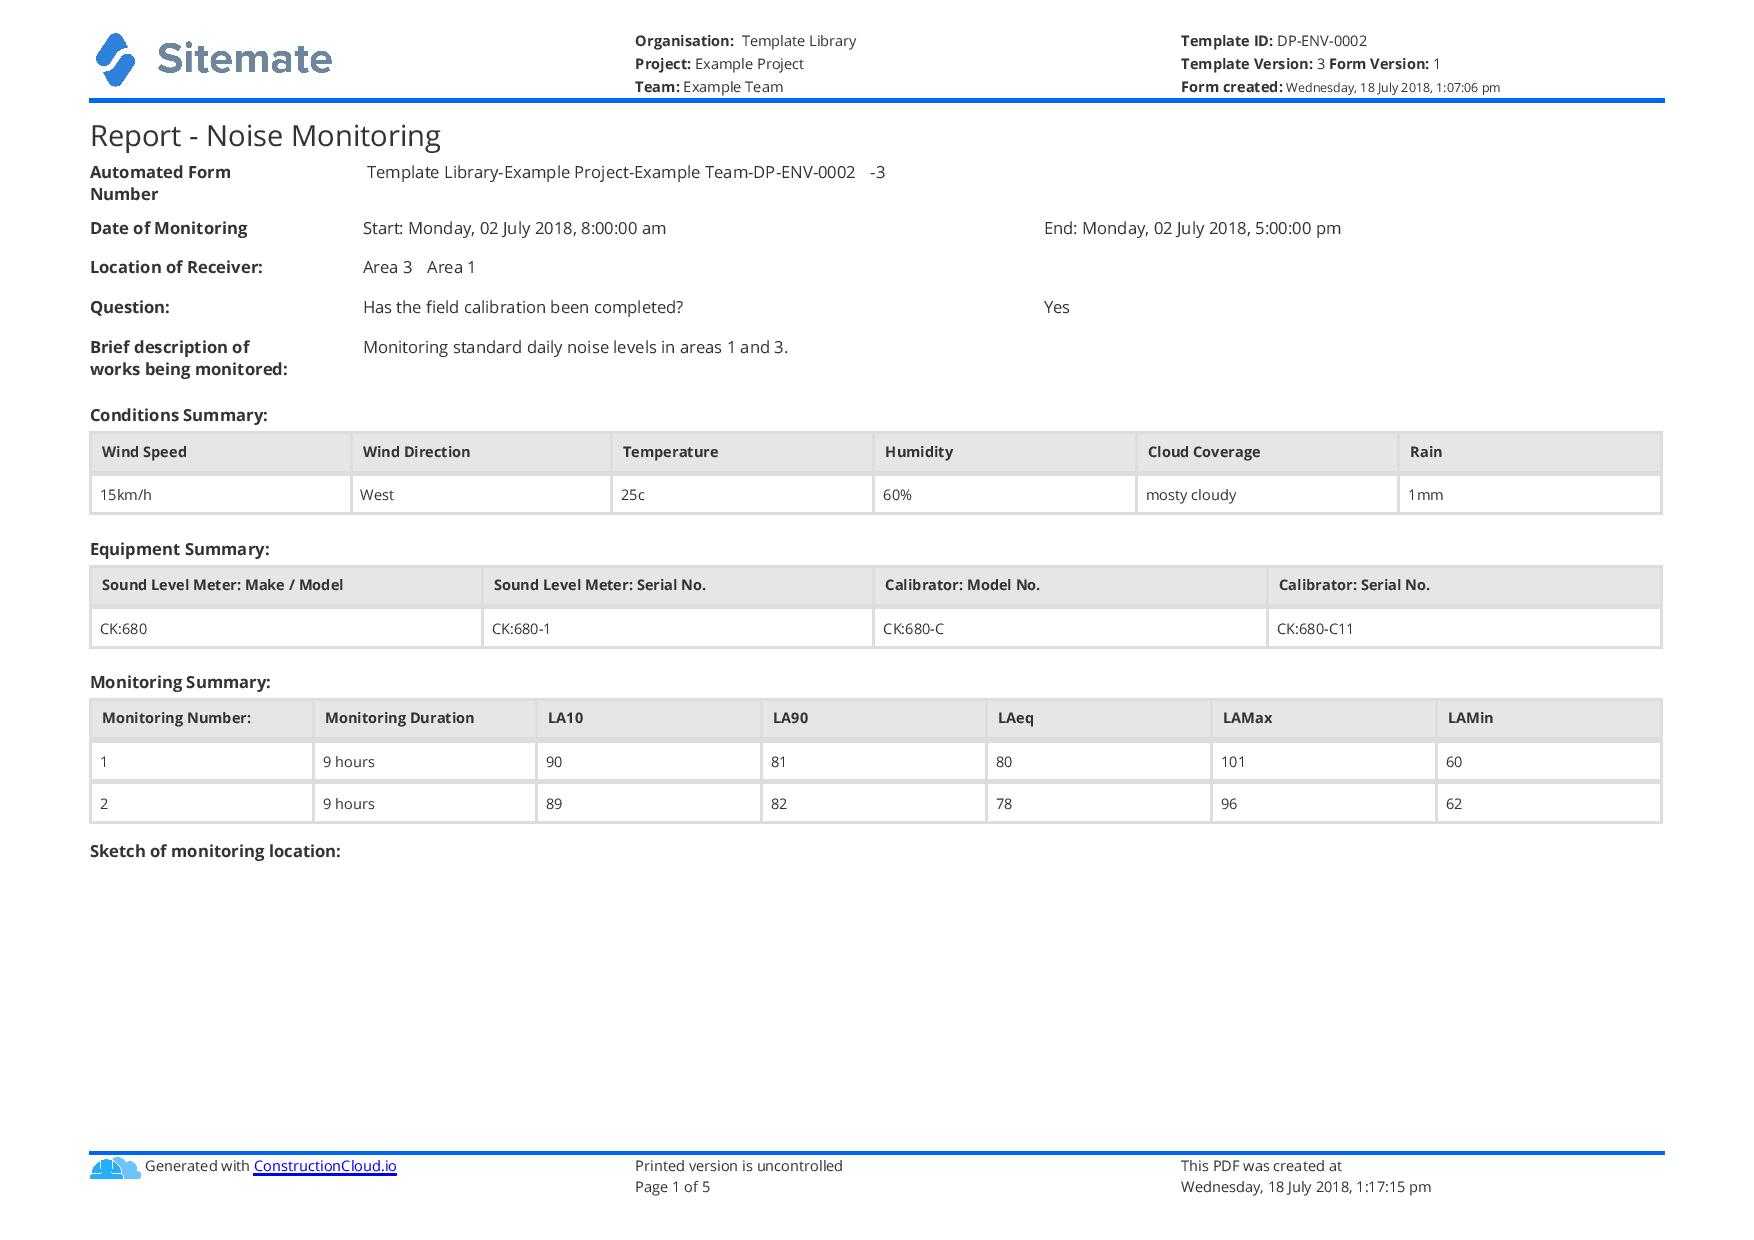Image resolution: width=1754 pixels, height=1240 pixels.
Task: Select the Monitoring Duration column header
Action: (399, 718)
